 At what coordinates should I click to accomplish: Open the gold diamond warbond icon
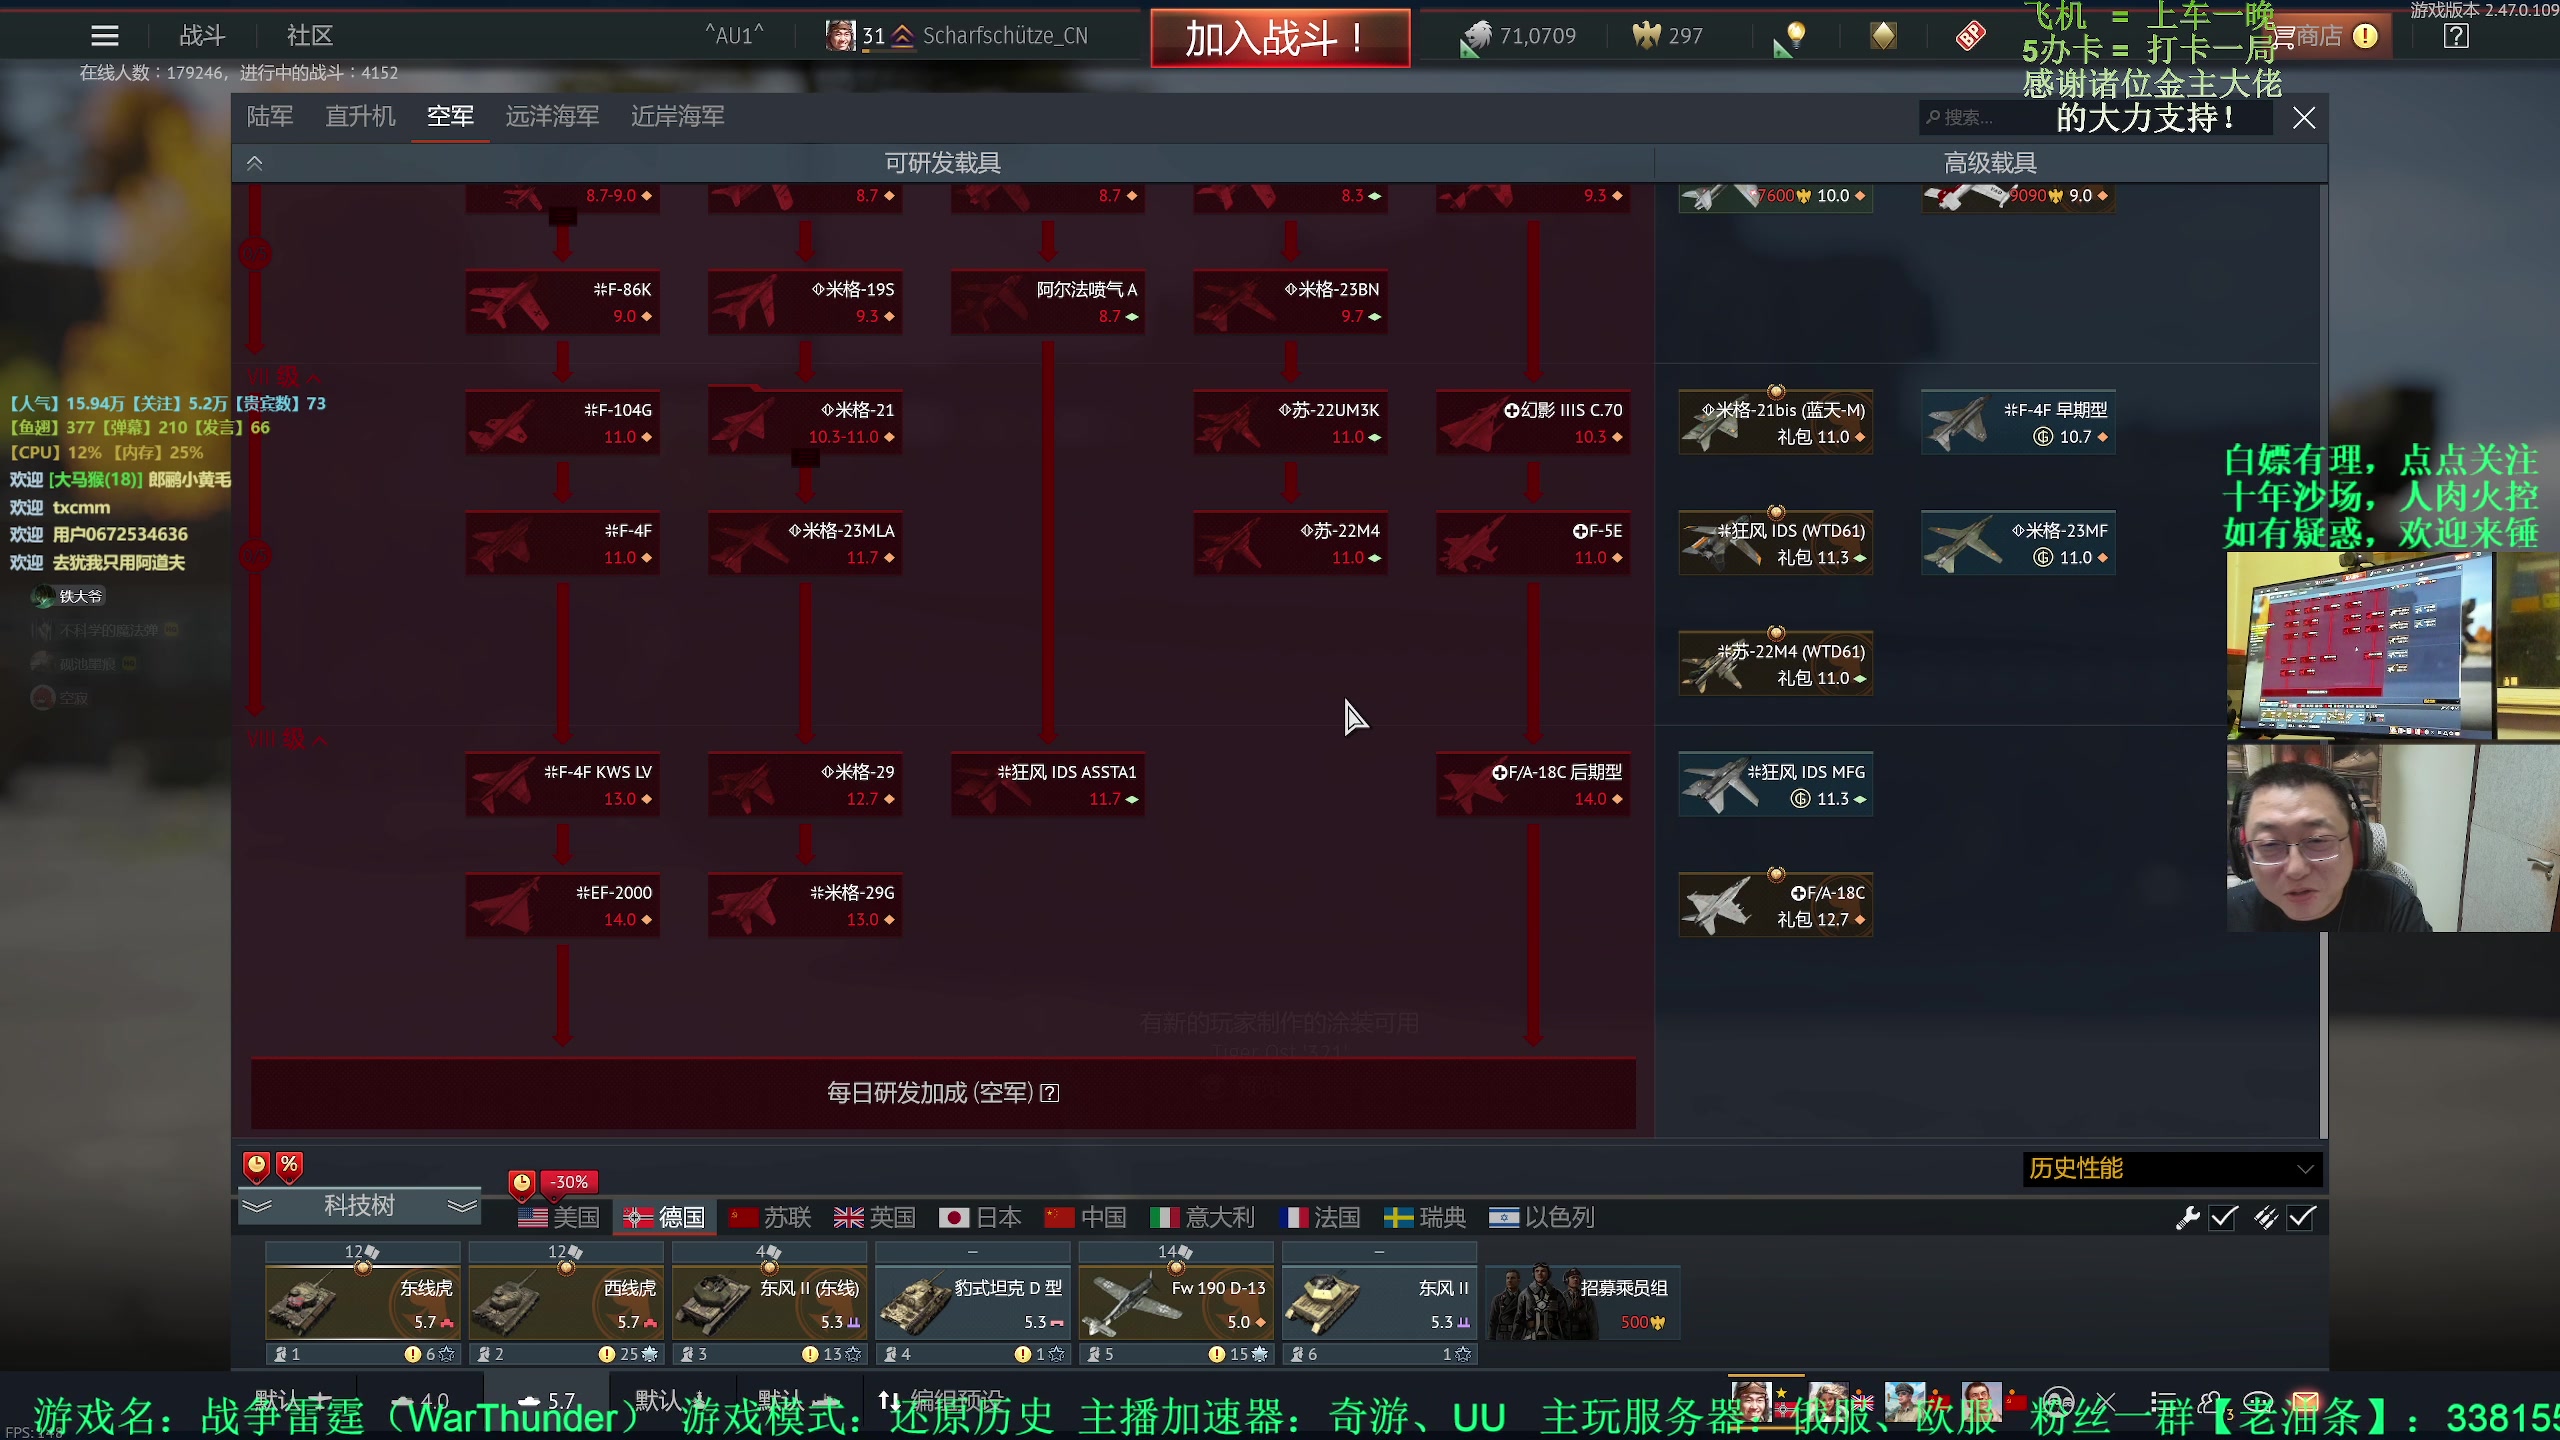(x=1883, y=36)
